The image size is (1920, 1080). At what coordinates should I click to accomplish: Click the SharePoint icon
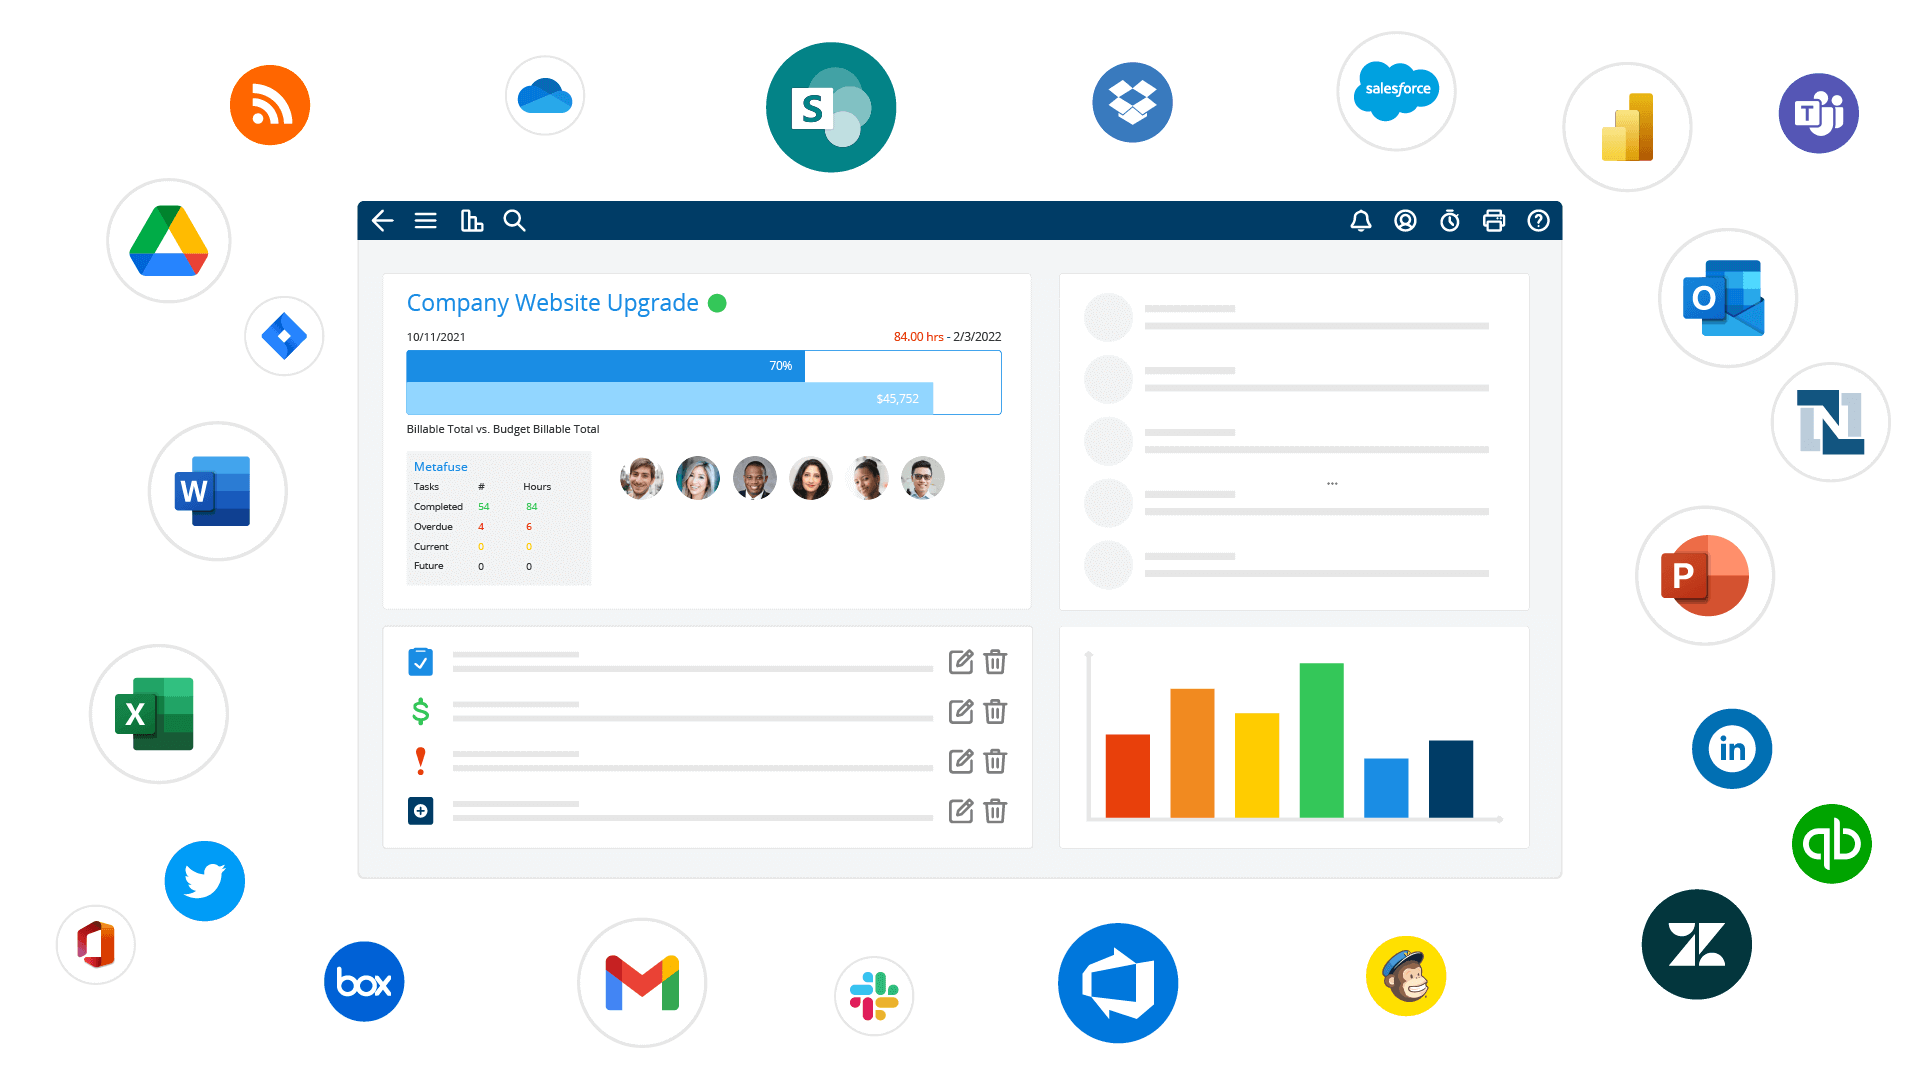coord(831,107)
